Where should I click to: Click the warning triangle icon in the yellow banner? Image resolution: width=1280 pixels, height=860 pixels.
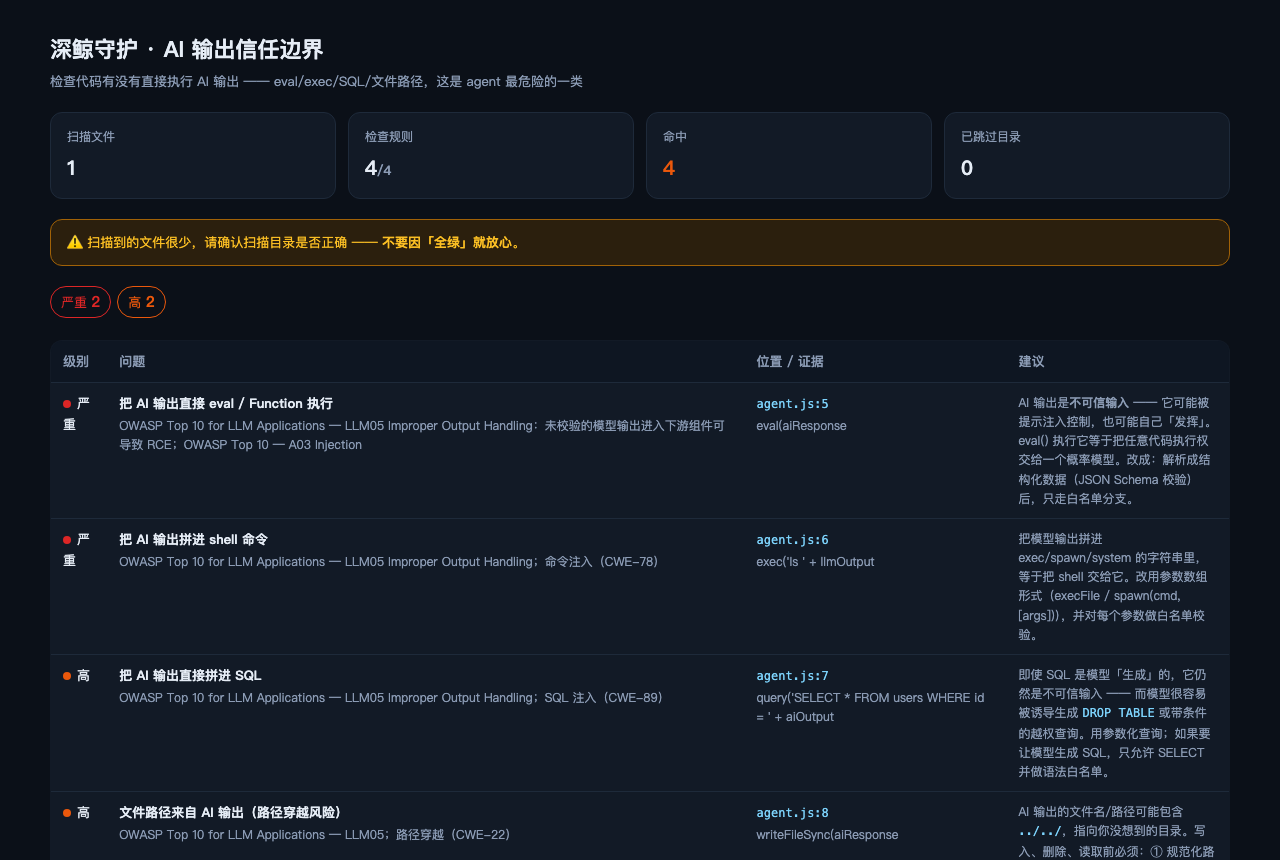(x=75, y=242)
